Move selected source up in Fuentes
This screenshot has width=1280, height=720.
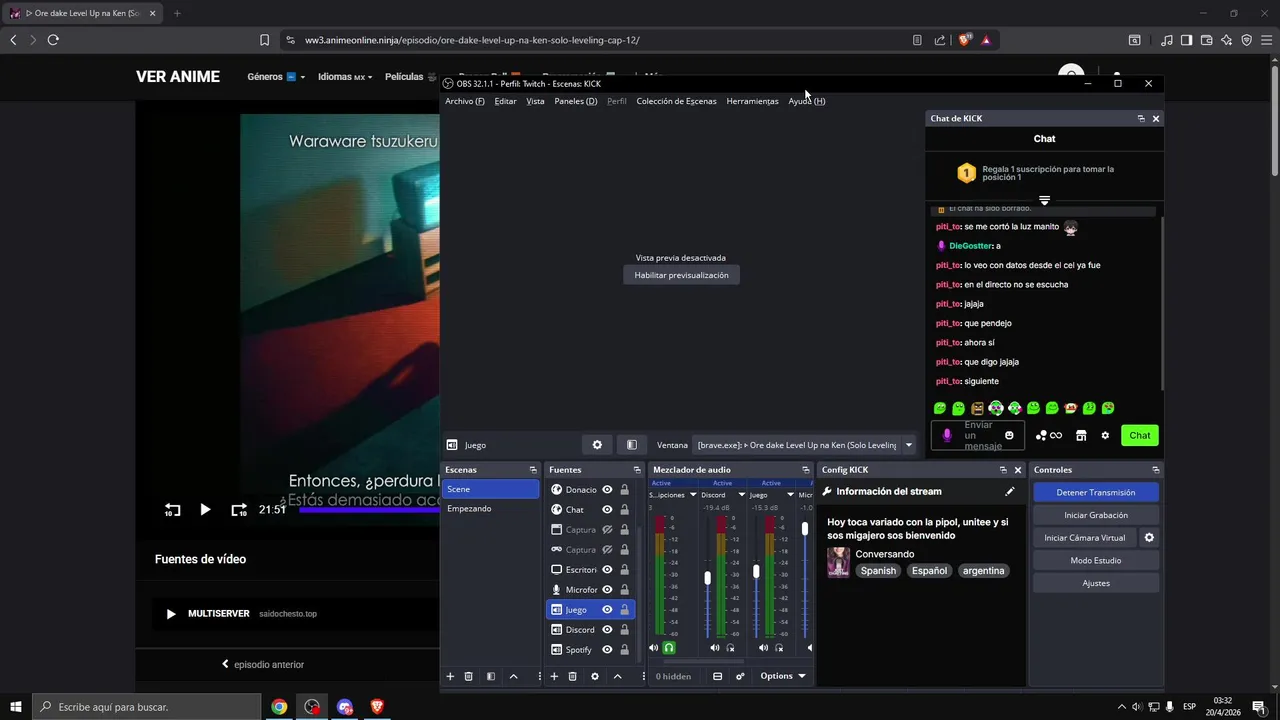tap(618, 677)
